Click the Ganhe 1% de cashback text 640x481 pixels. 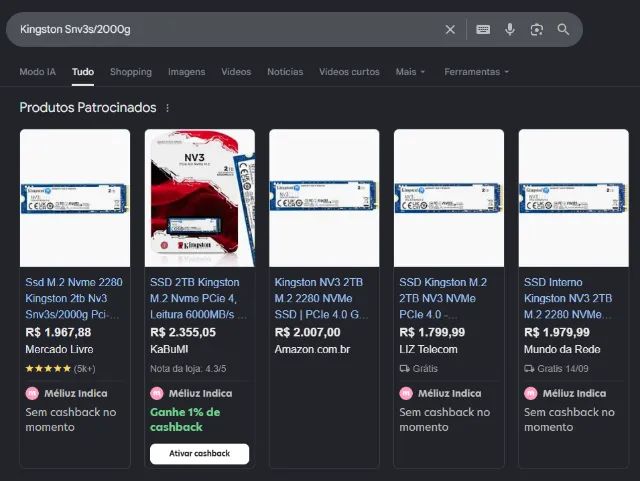(185, 420)
